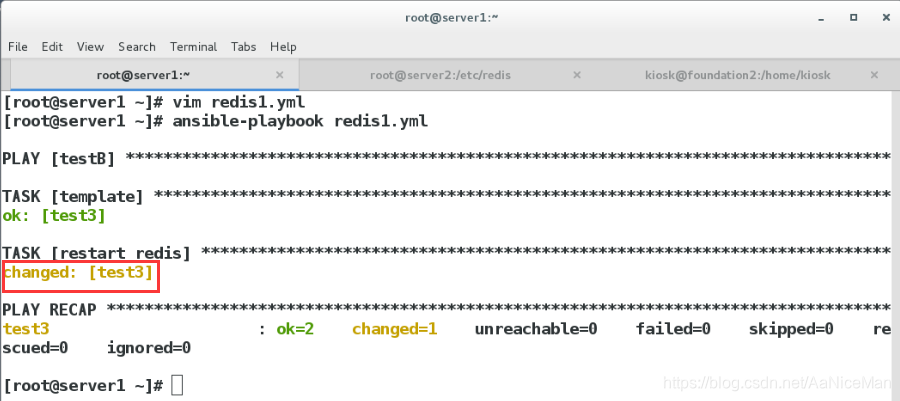
Task: Open the Tabs menu
Action: tap(243, 47)
